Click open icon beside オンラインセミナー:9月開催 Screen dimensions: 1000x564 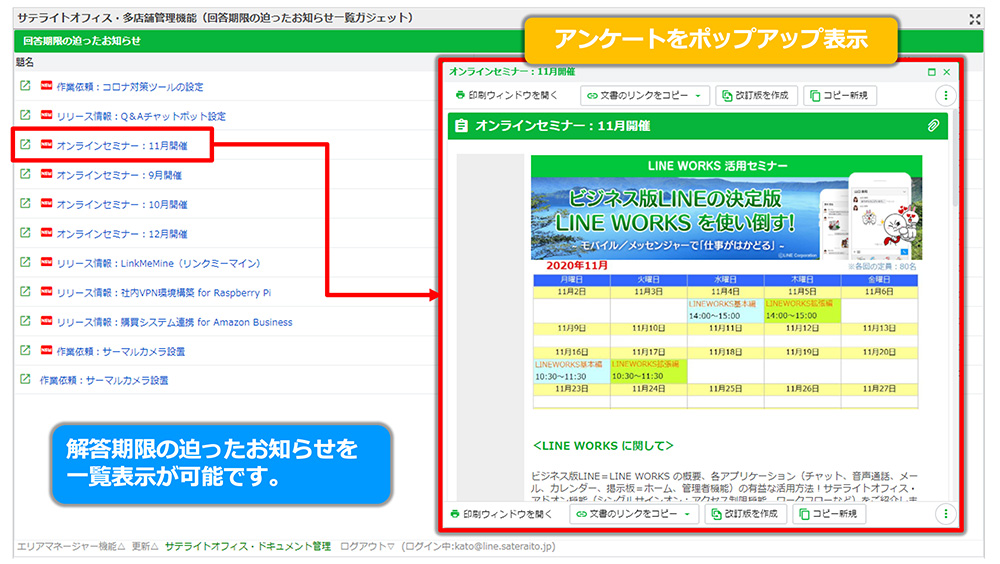(25, 175)
